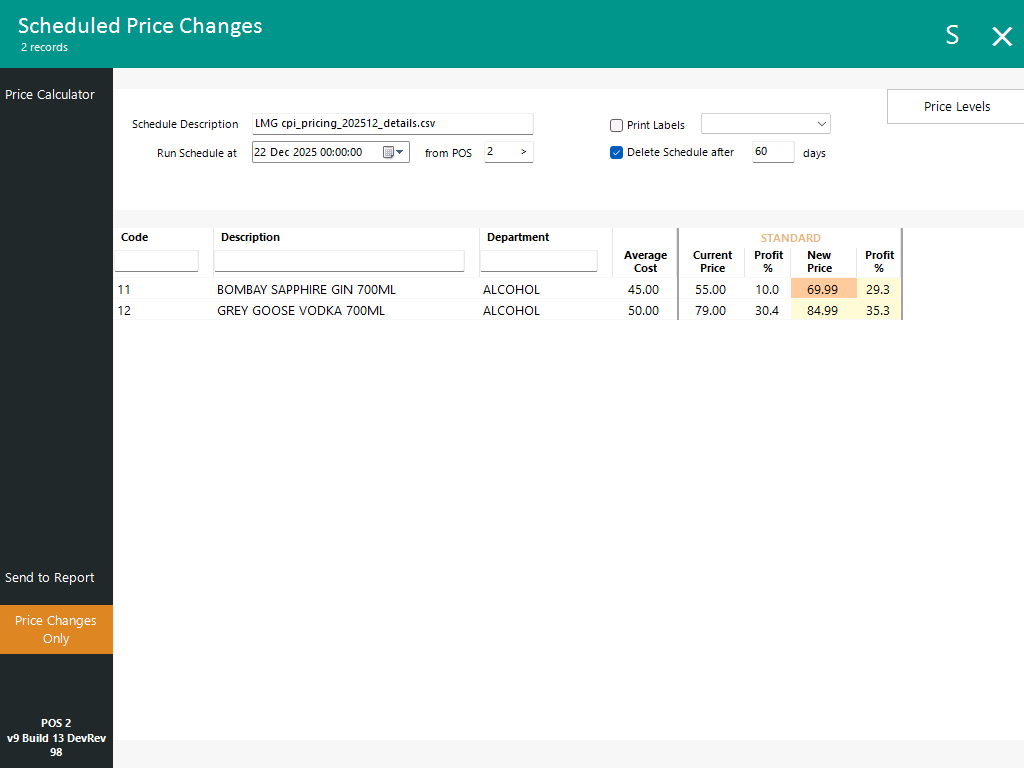Toggle the Price Changes Only button

point(56,629)
